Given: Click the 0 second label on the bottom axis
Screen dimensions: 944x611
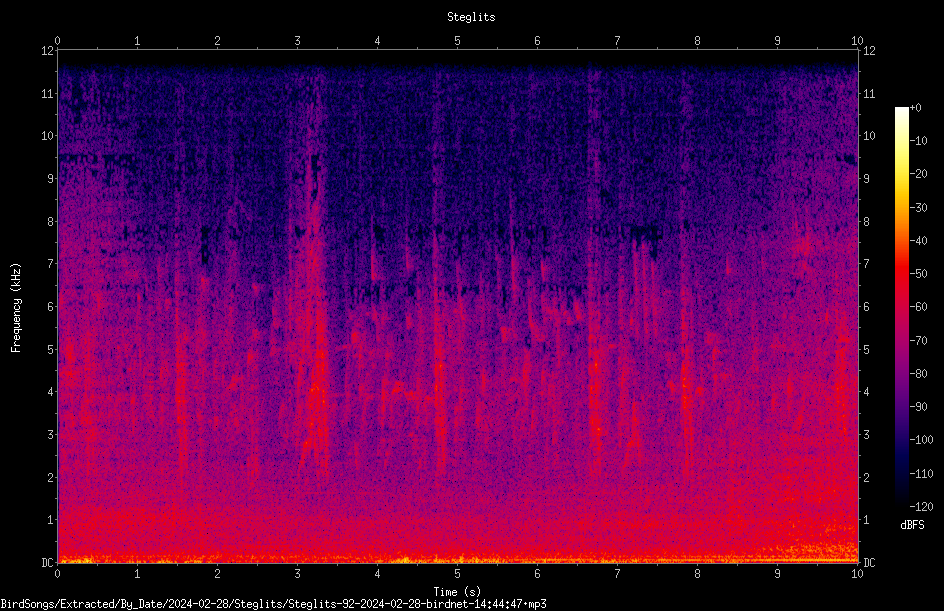Looking at the screenshot, I should click(57, 574).
